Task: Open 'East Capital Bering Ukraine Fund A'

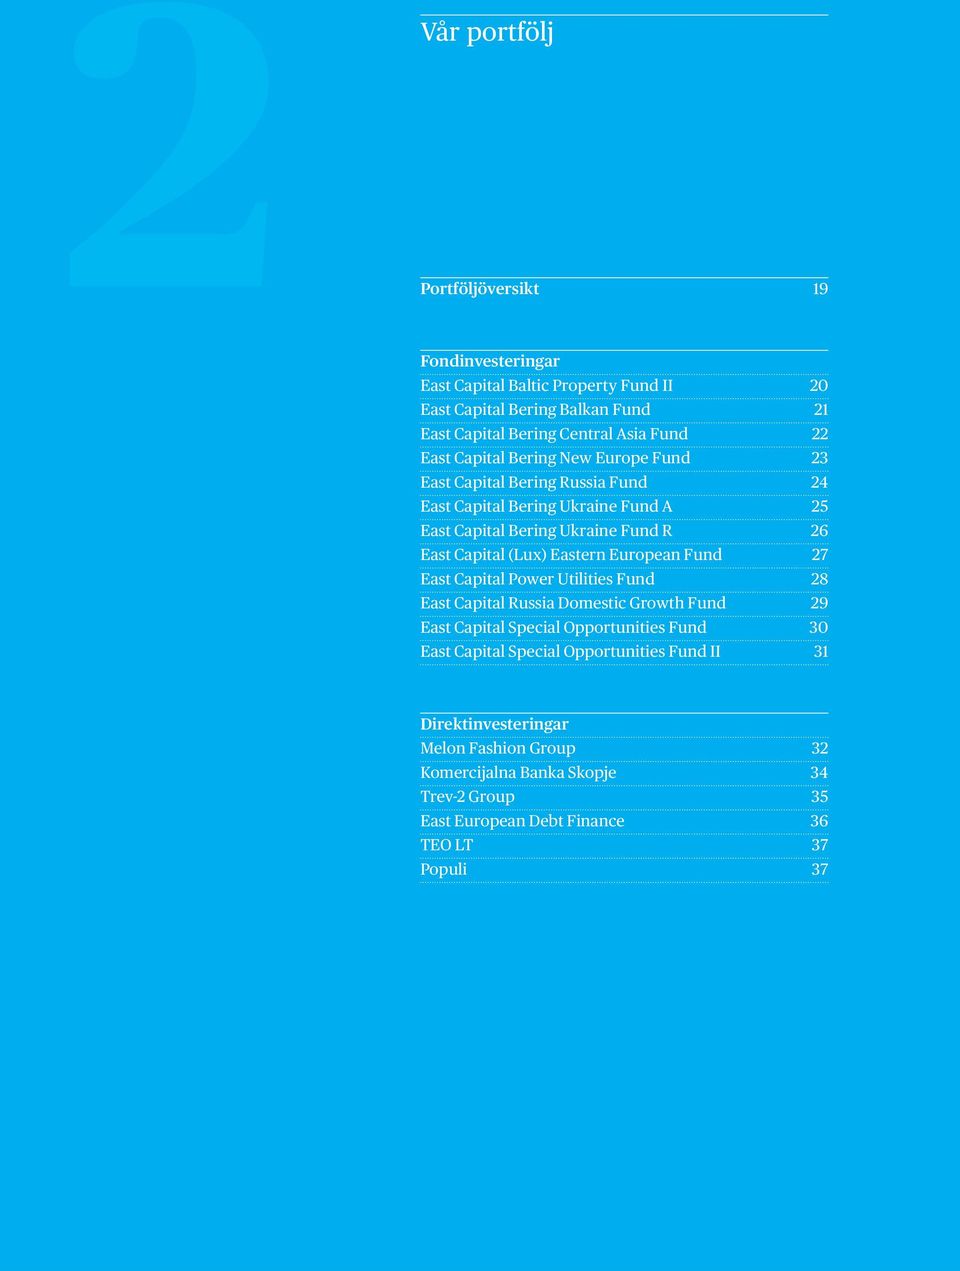Action: [546, 506]
